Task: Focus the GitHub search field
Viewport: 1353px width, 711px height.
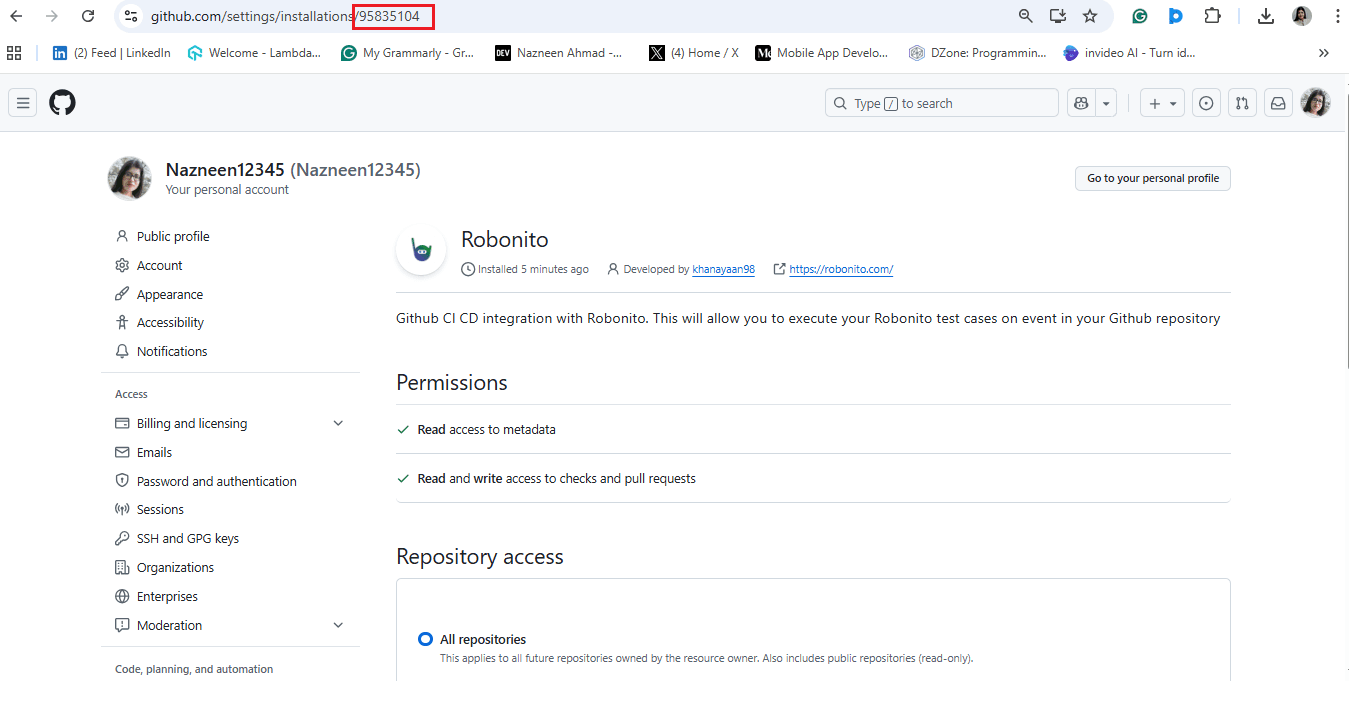Action: [941, 103]
